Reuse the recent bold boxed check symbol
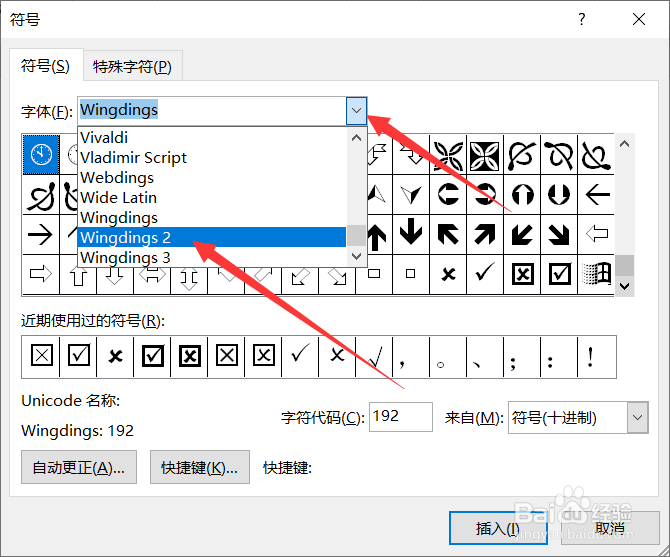This screenshot has width=670, height=557. (152, 356)
